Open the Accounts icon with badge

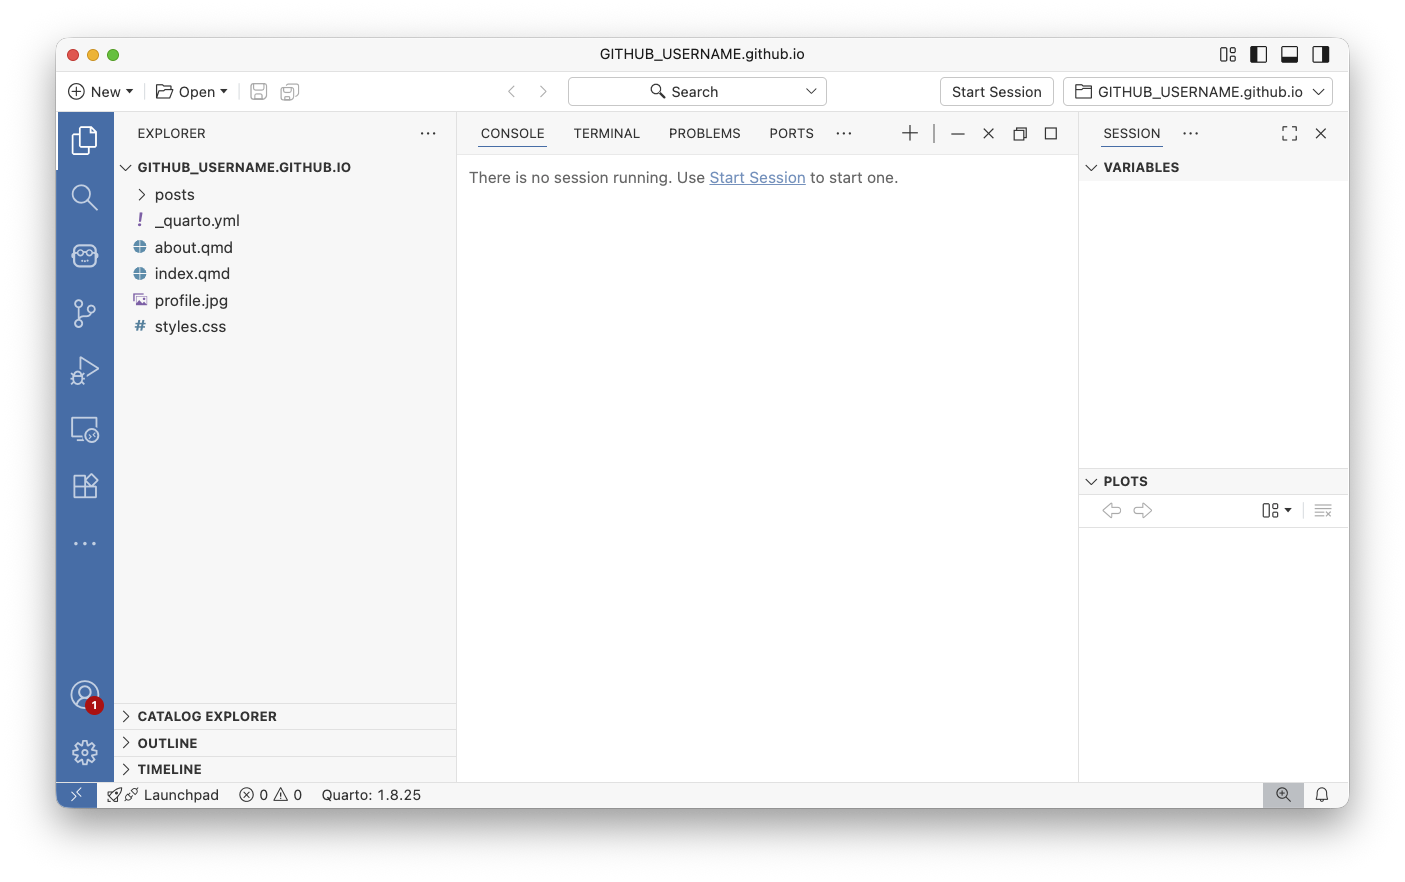[85, 695]
